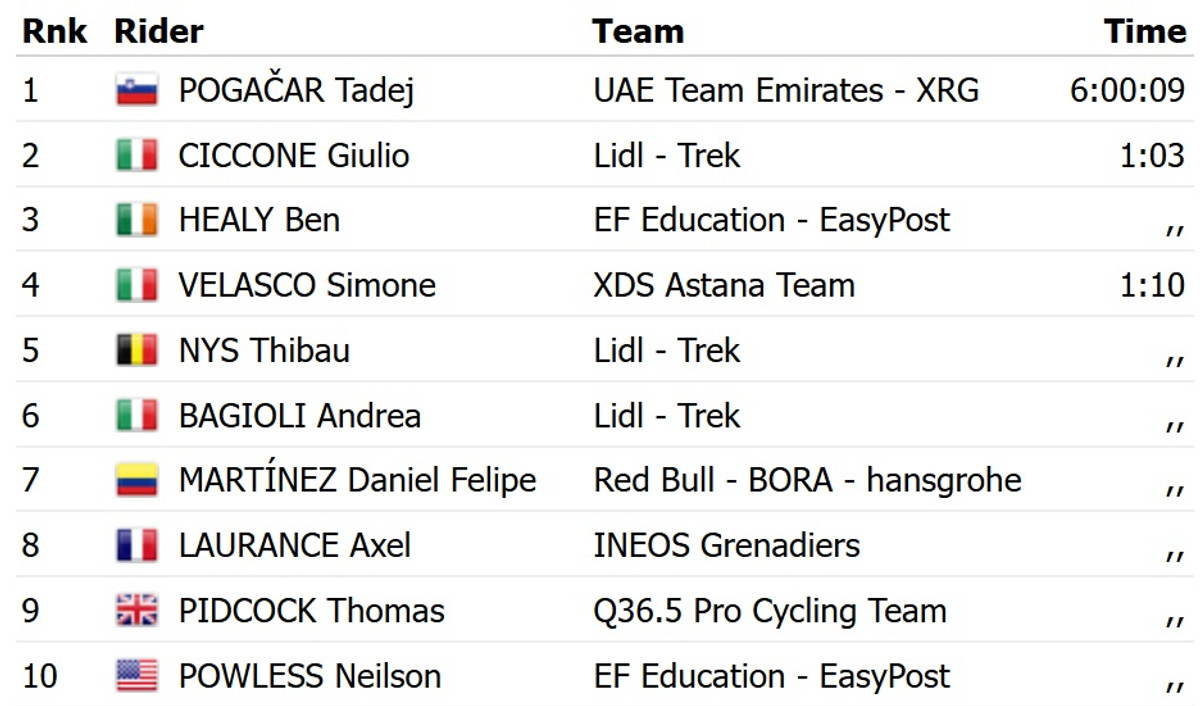
Task: Open VELASCO Simone rider page
Action: click(x=307, y=286)
